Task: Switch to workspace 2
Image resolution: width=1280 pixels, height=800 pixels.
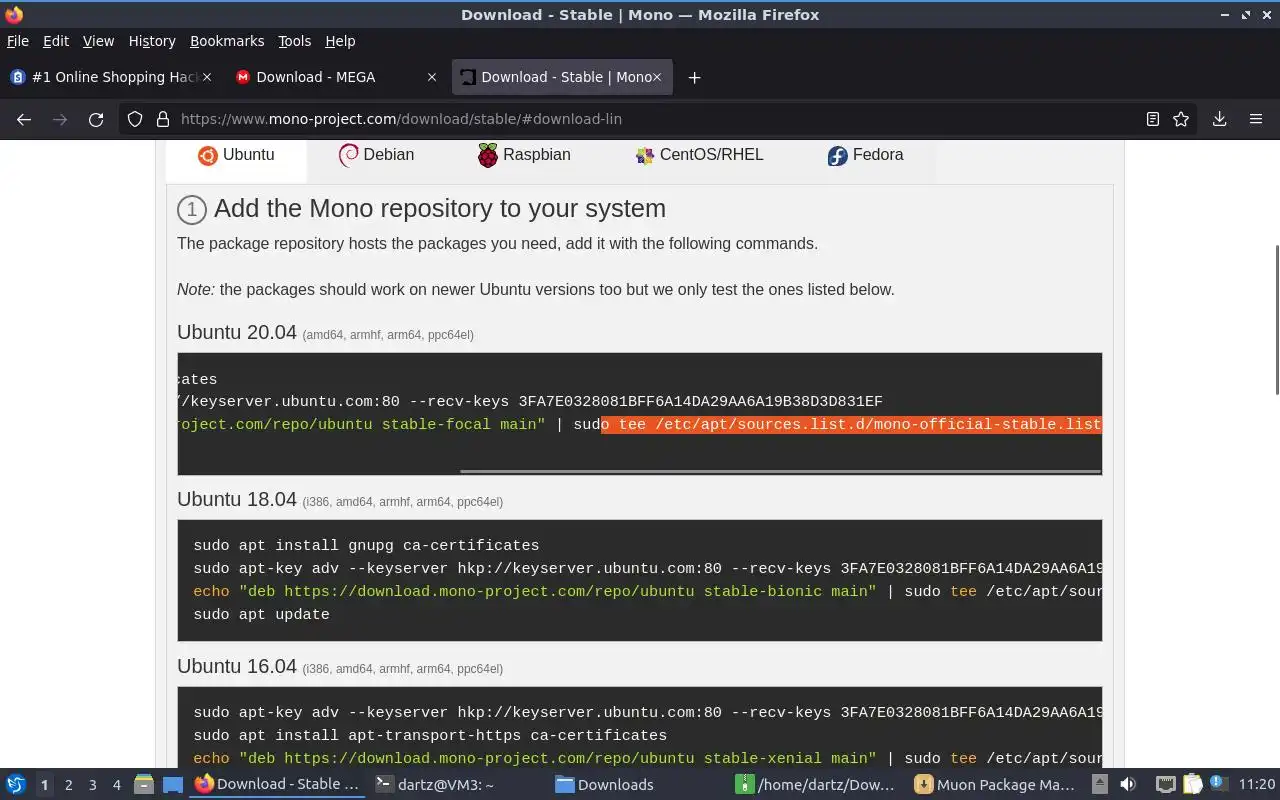Action: (68, 785)
